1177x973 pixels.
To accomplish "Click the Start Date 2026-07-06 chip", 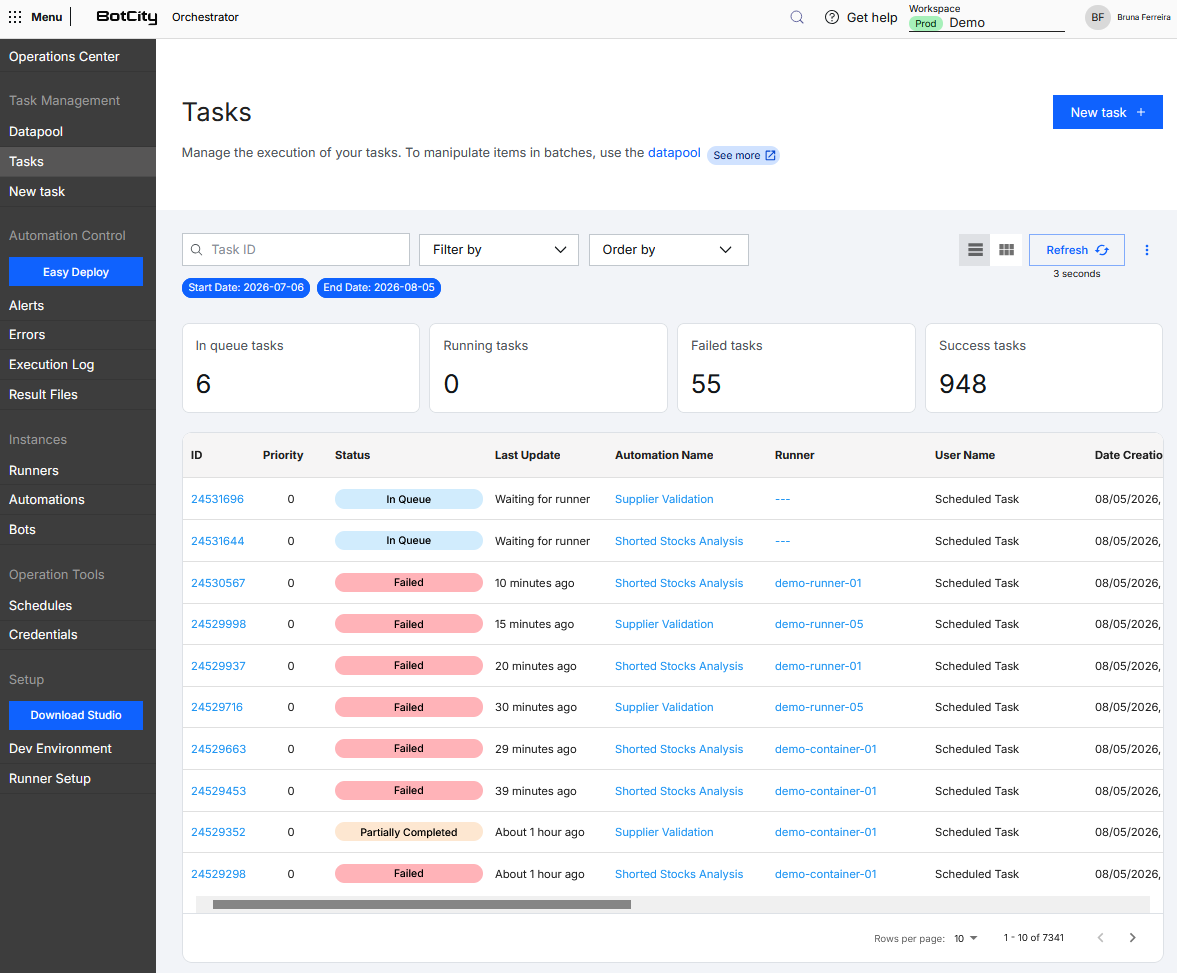I will (x=246, y=288).
